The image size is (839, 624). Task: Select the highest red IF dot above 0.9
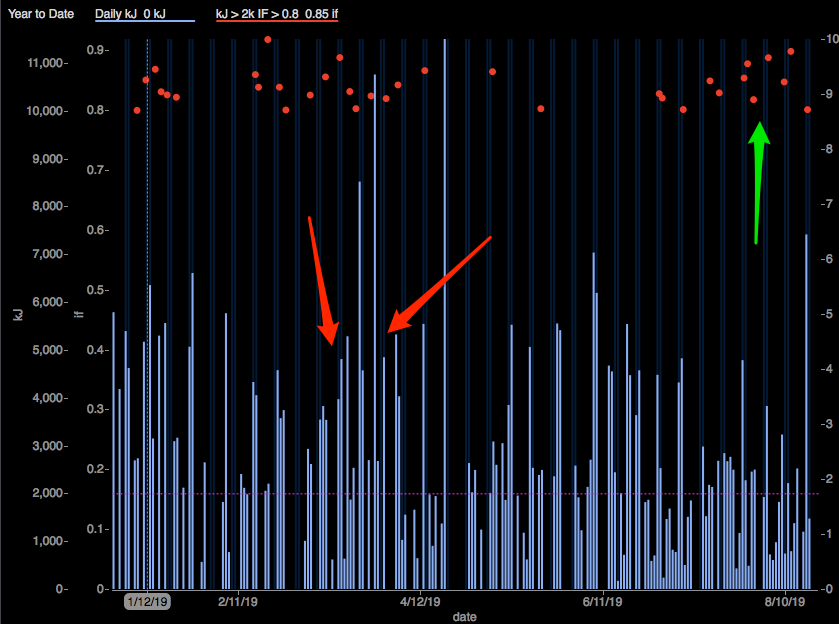pyautogui.click(x=268, y=40)
